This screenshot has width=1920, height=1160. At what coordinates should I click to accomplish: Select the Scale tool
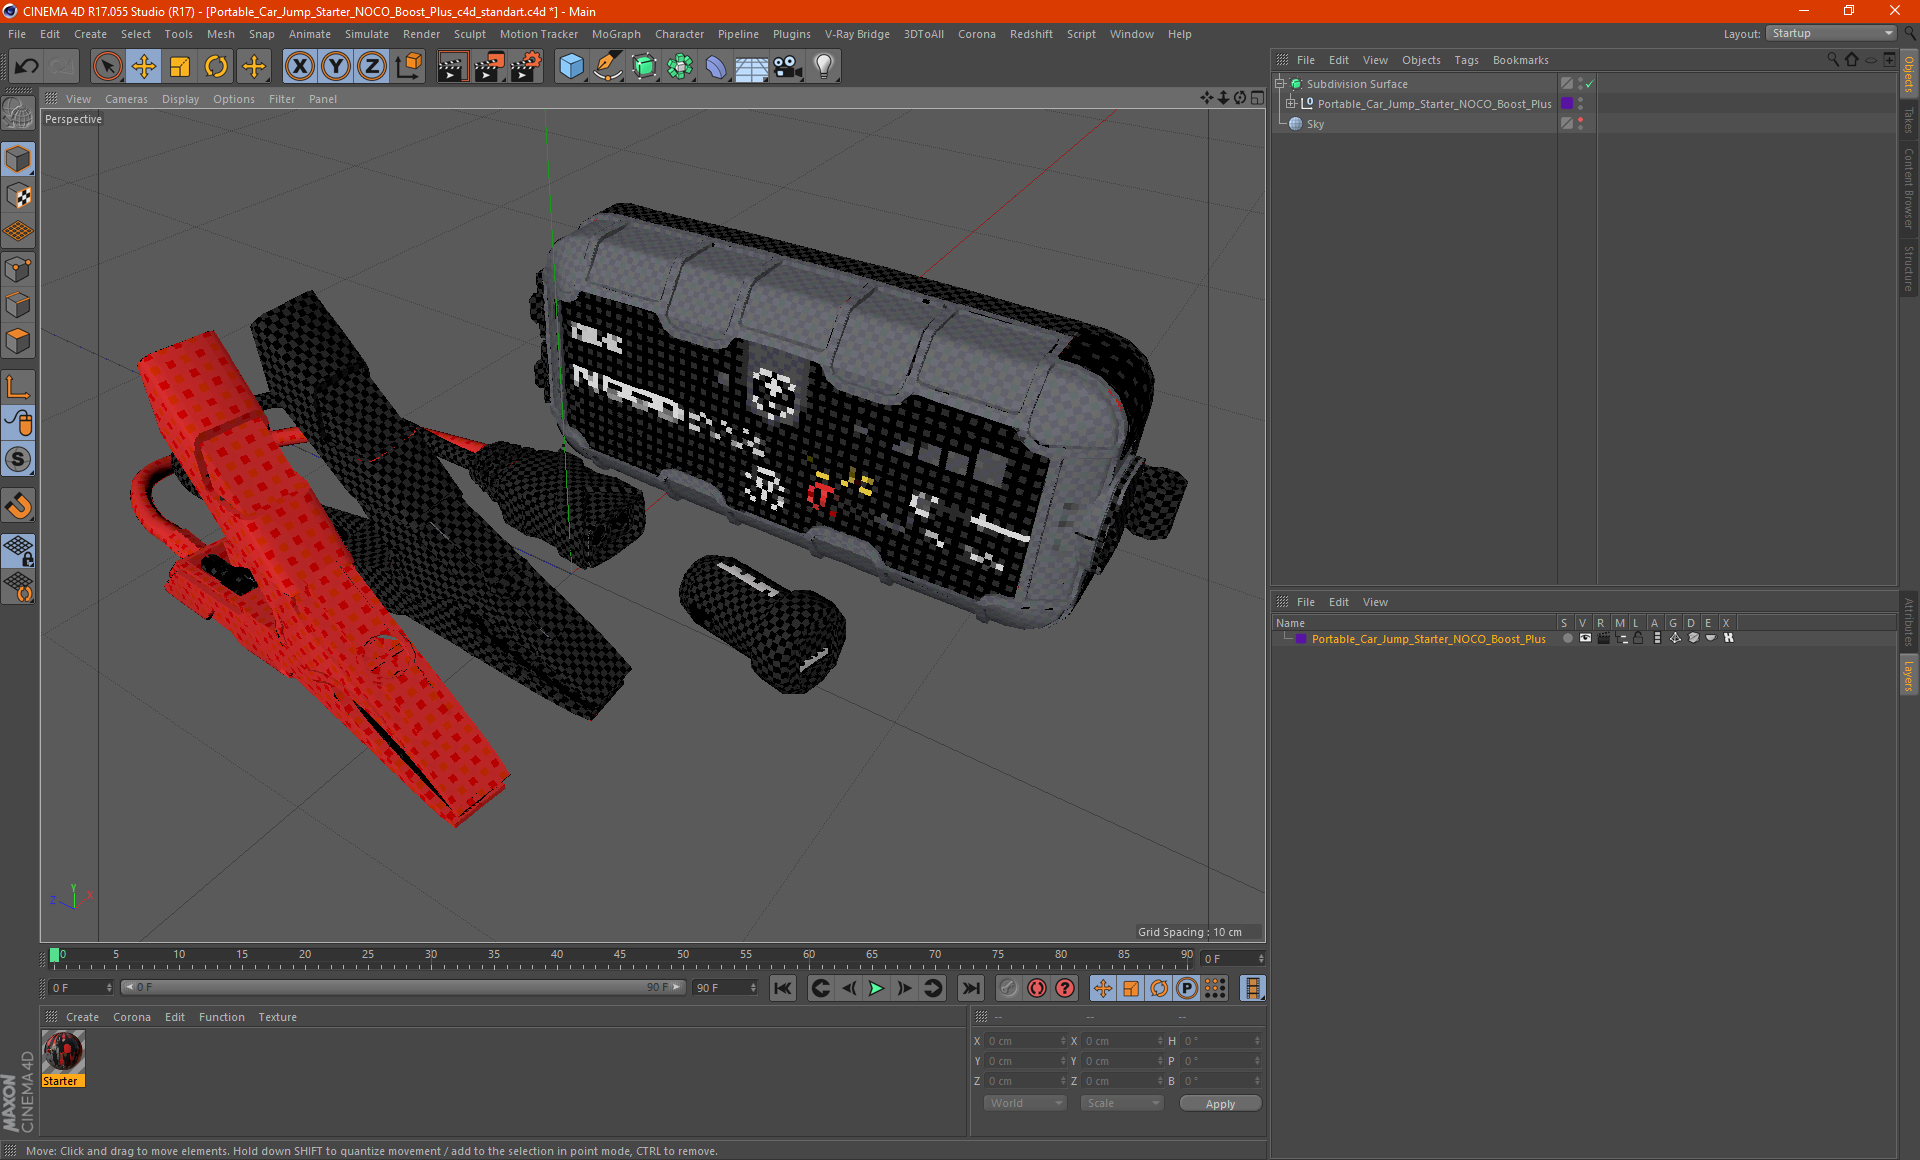(x=180, y=67)
